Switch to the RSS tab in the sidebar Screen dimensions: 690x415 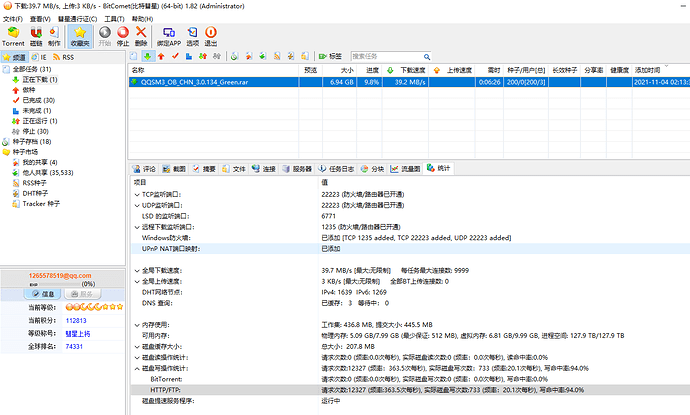63,57
